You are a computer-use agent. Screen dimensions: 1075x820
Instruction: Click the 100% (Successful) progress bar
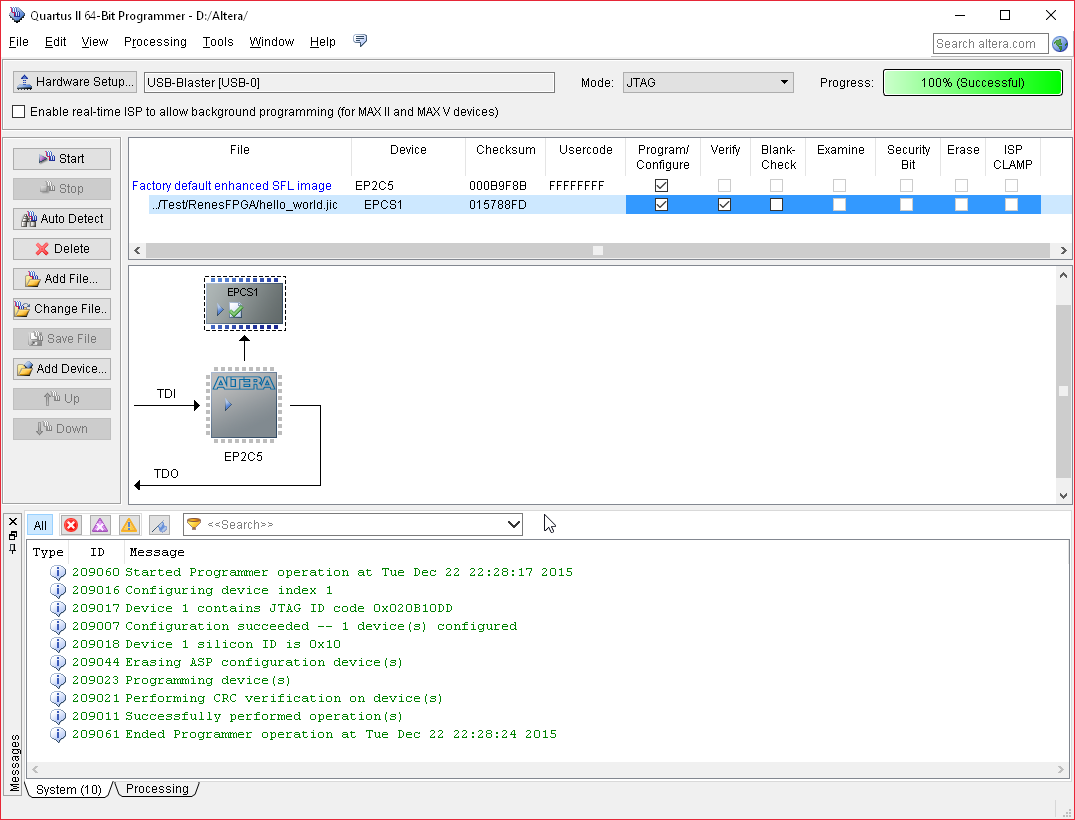tap(972, 82)
